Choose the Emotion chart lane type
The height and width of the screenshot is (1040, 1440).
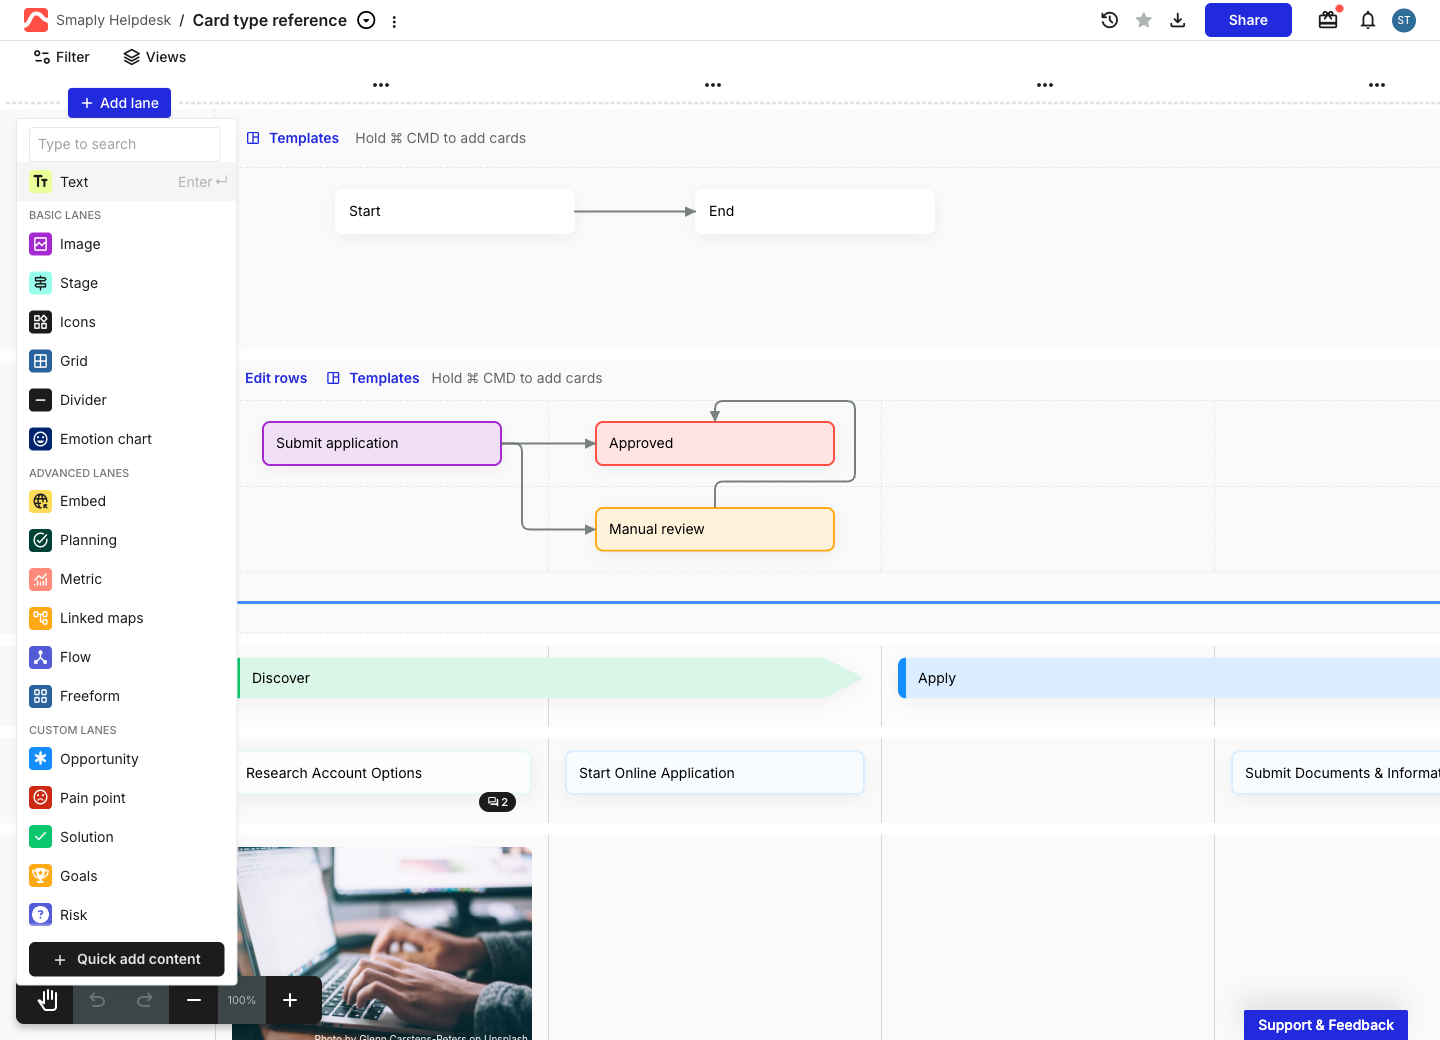127,439
